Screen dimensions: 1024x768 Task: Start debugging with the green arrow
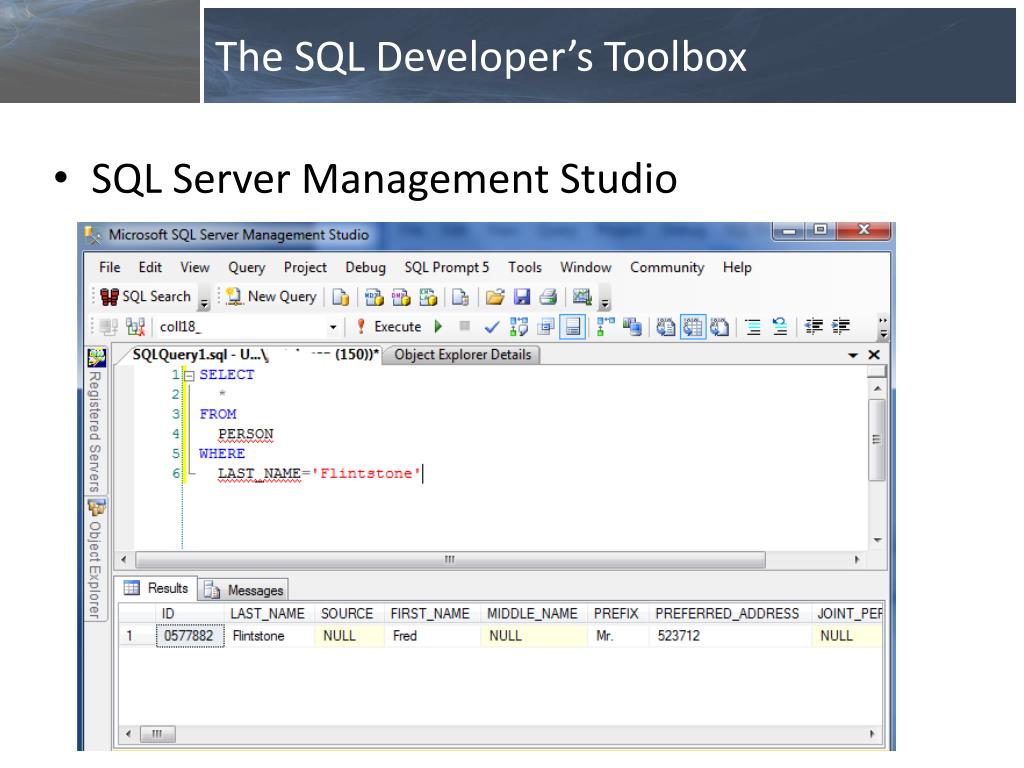438,327
